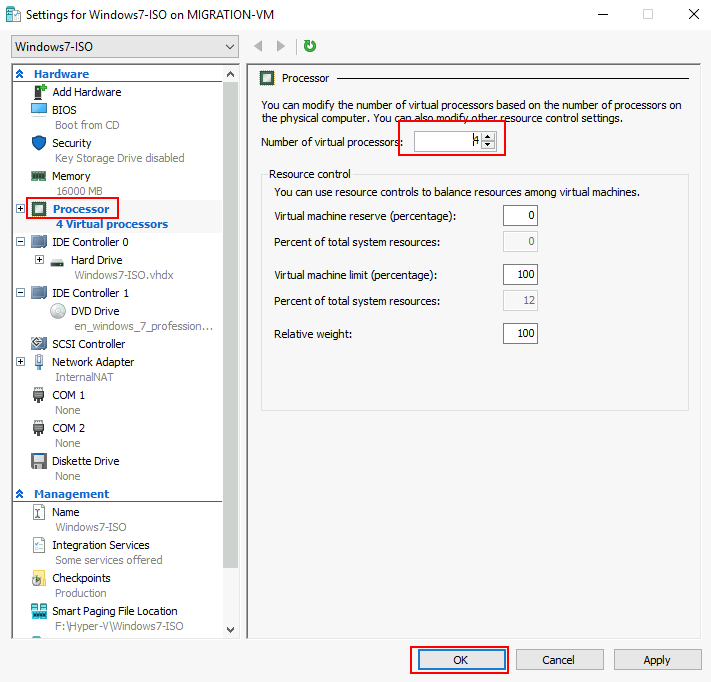Screen dimensions: 711x682
Task: Select the Memory chip icon
Action: [x=39, y=176]
